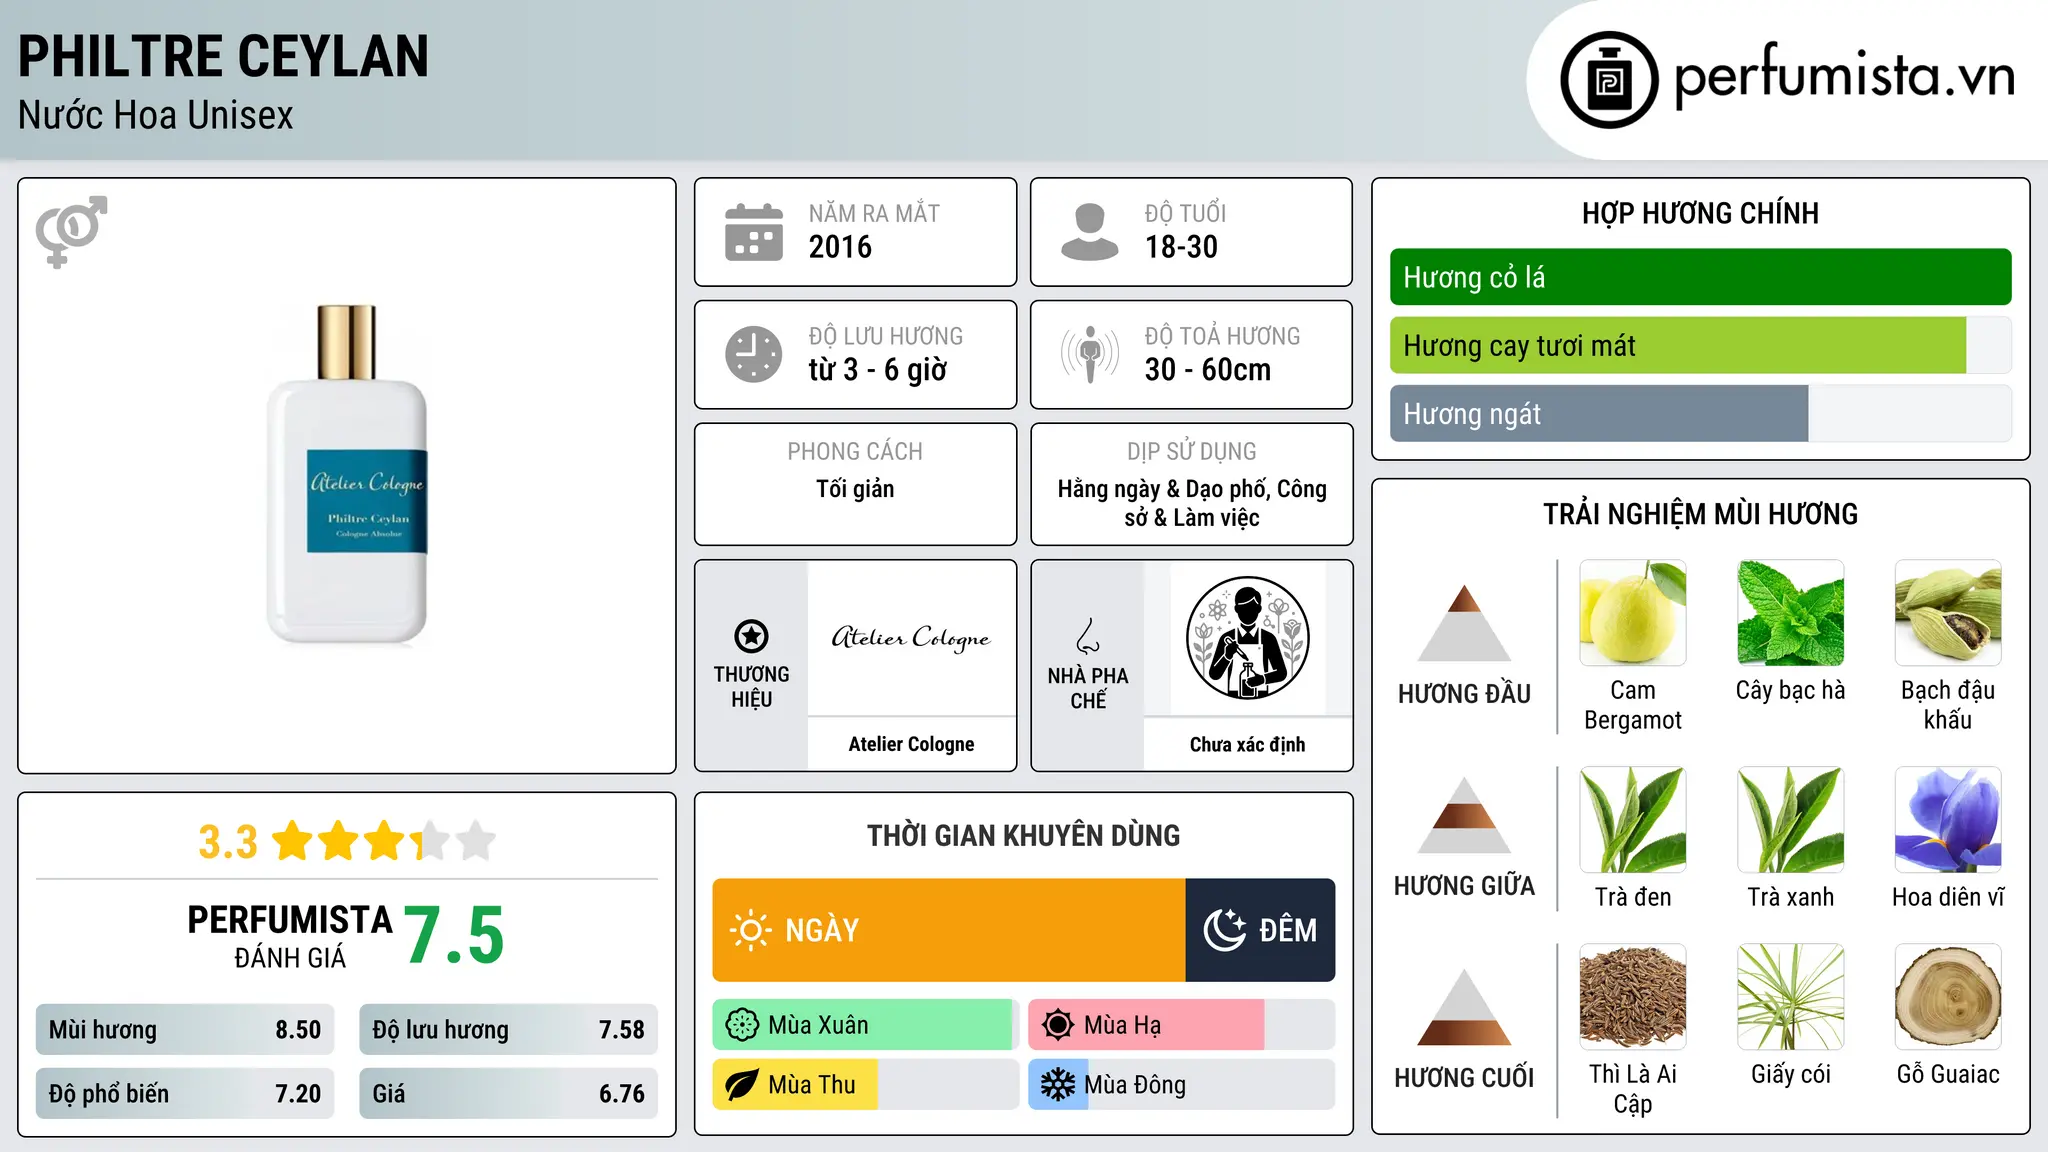Click the unisex gender symbol icon
The width and height of the screenshot is (2048, 1152).
(x=71, y=231)
